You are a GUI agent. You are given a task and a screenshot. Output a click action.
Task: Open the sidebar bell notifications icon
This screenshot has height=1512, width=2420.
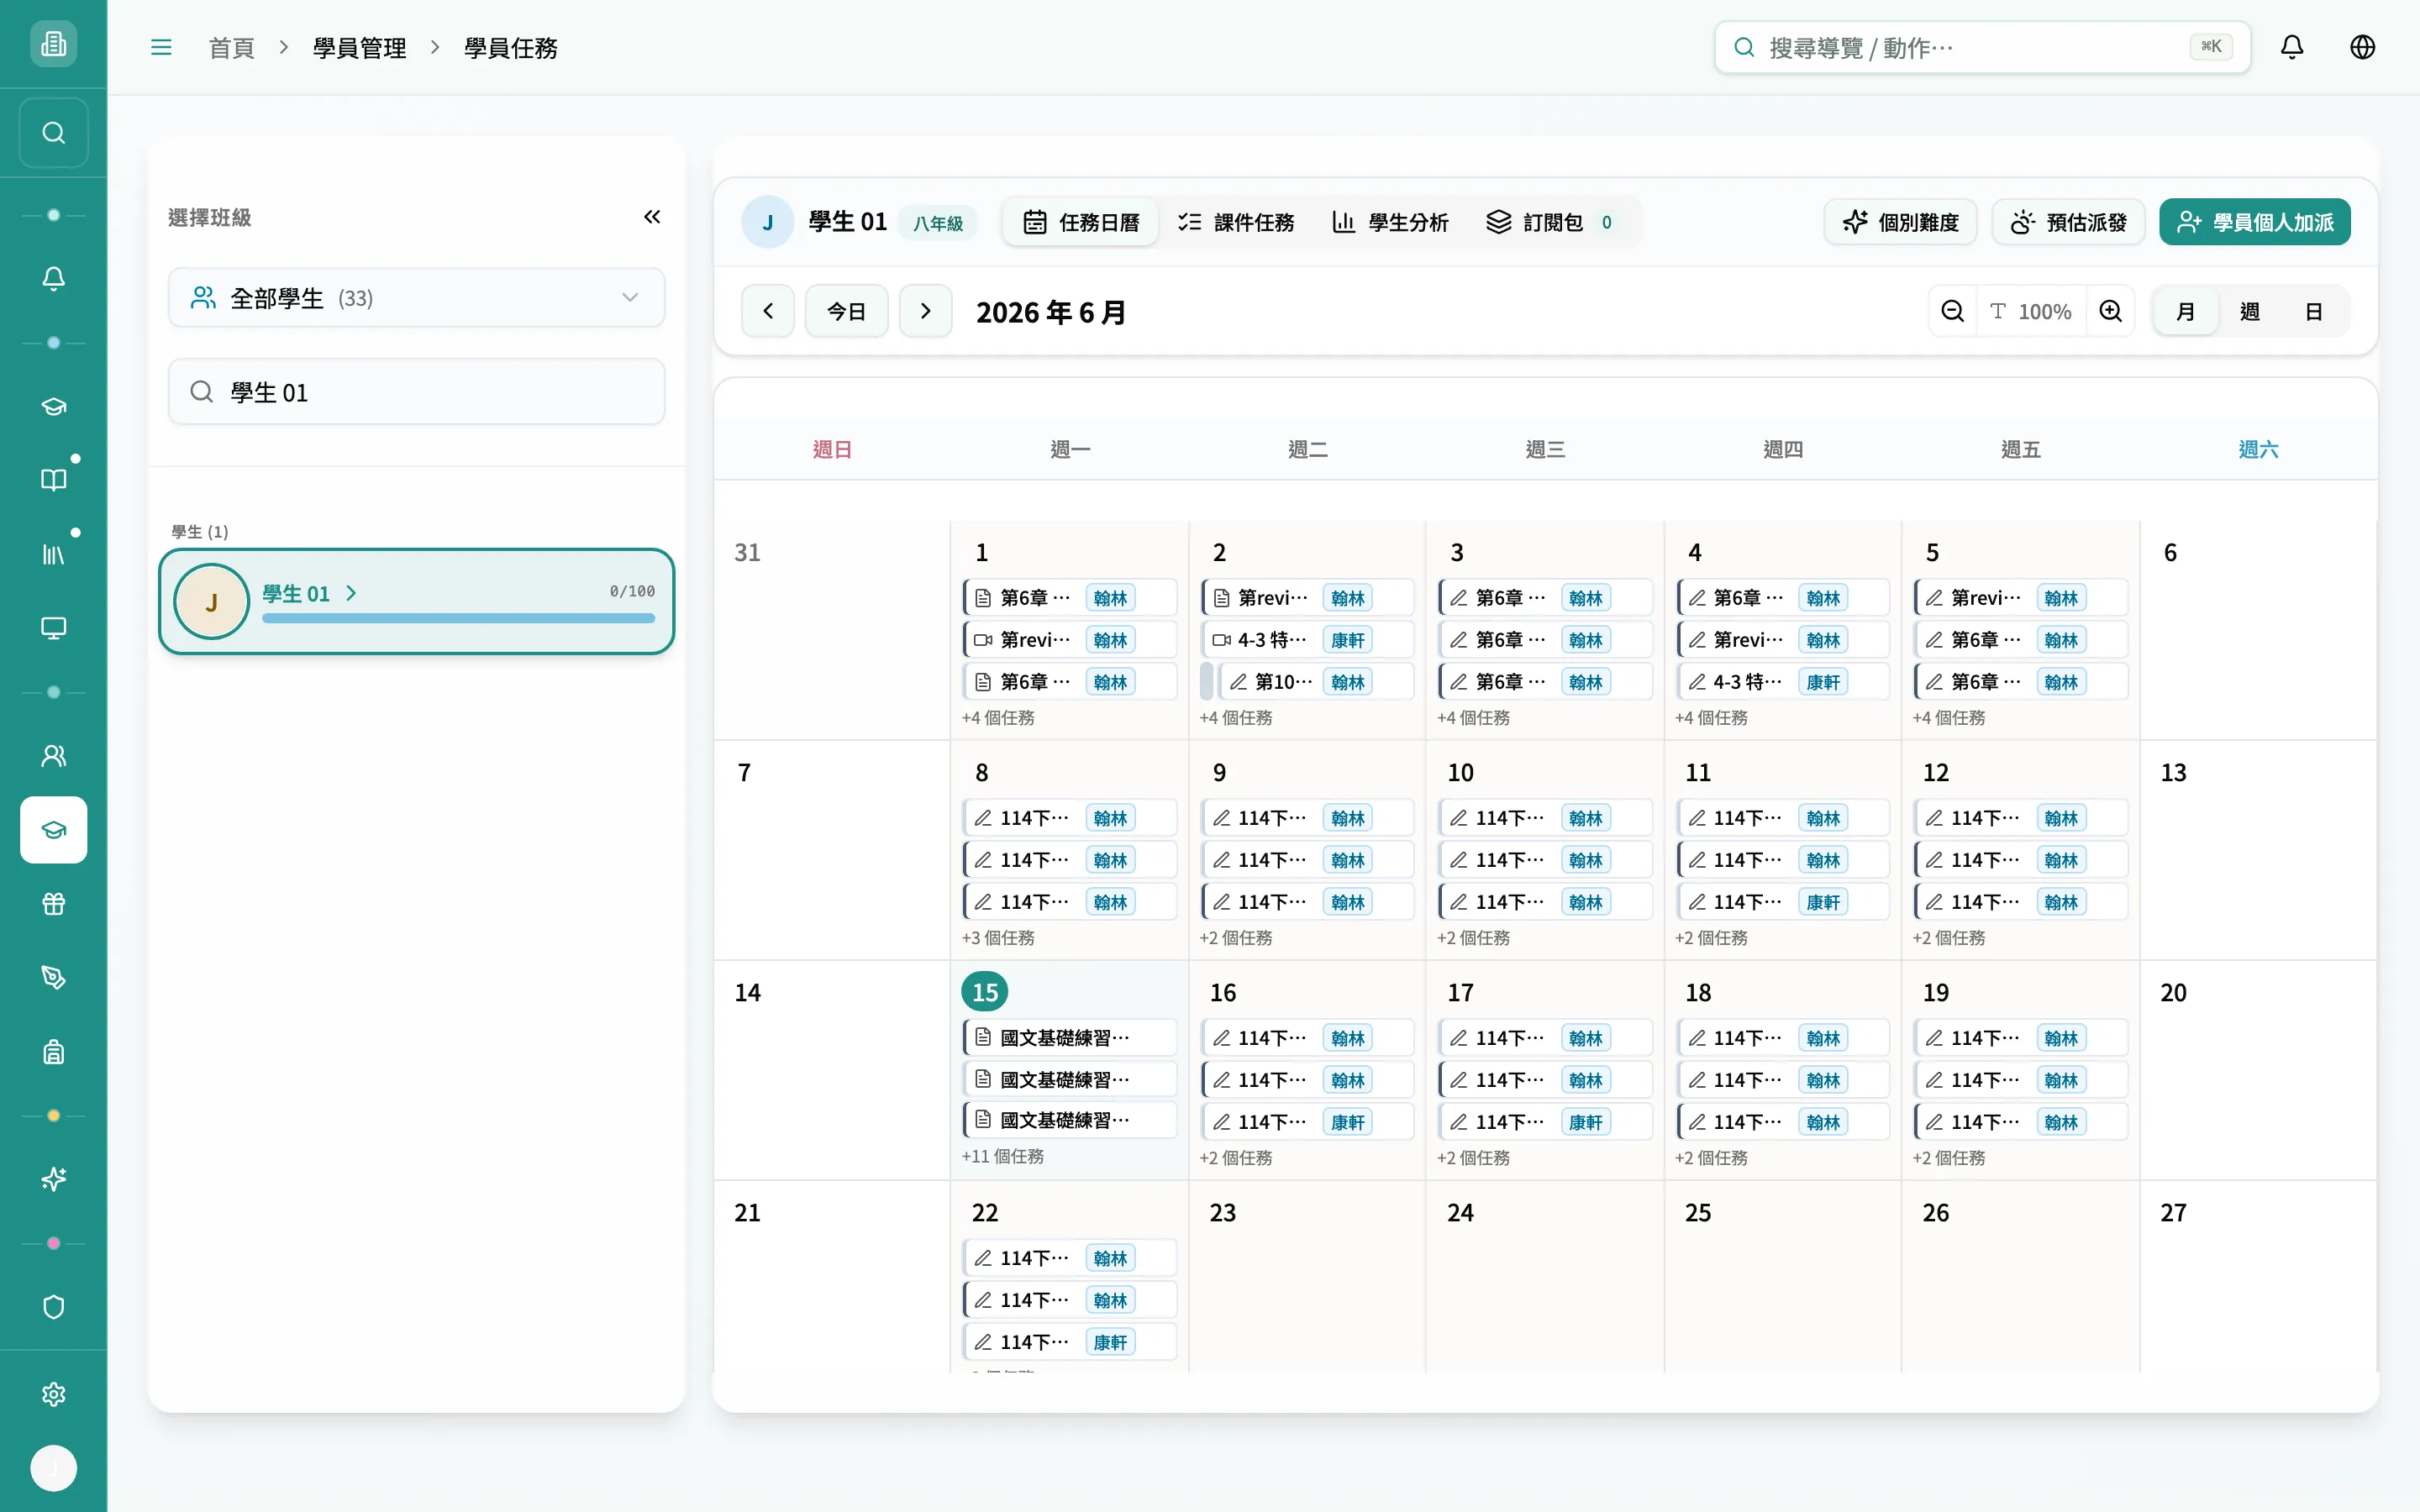(x=54, y=279)
